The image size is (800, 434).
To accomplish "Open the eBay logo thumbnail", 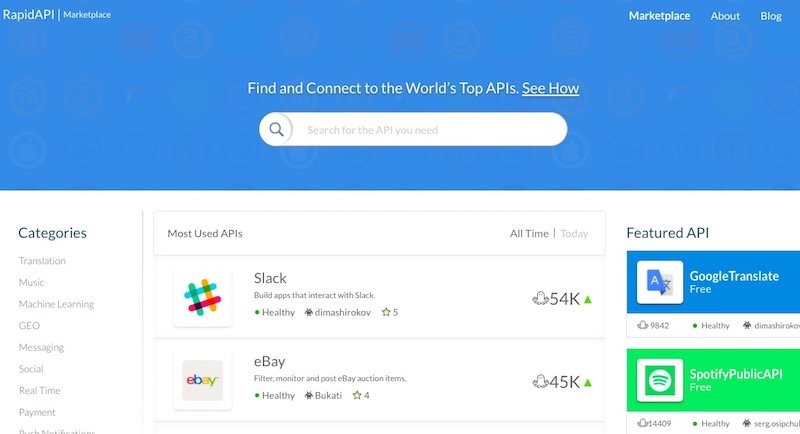I will click(202, 381).
